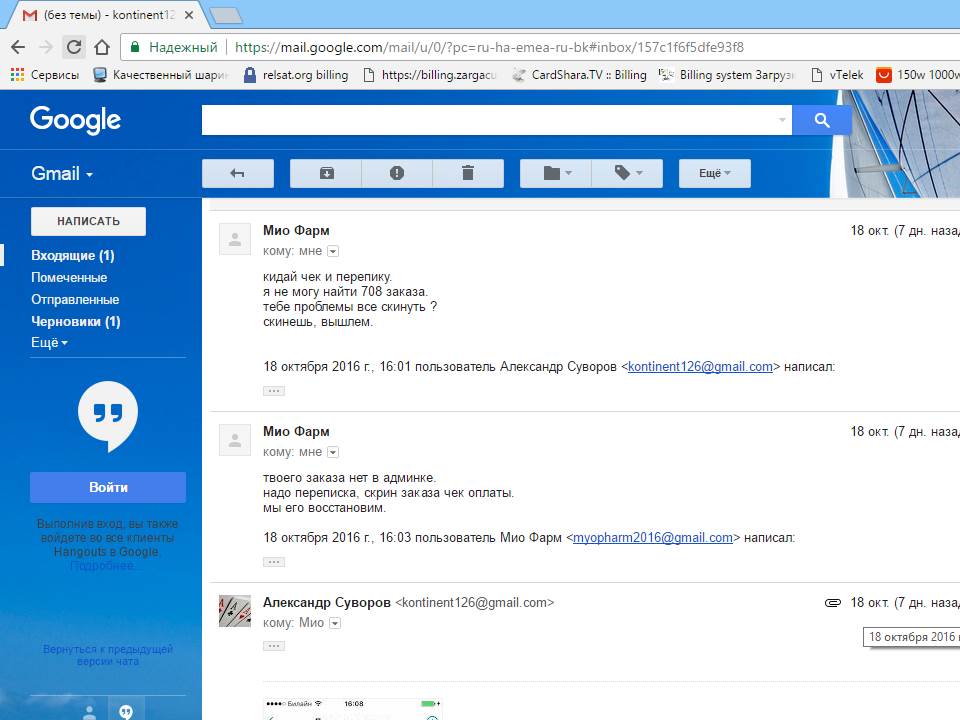Reload page with browser refresh icon
This screenshot has width=960, height=720.
pyautogui.click(x=74, y=47)
